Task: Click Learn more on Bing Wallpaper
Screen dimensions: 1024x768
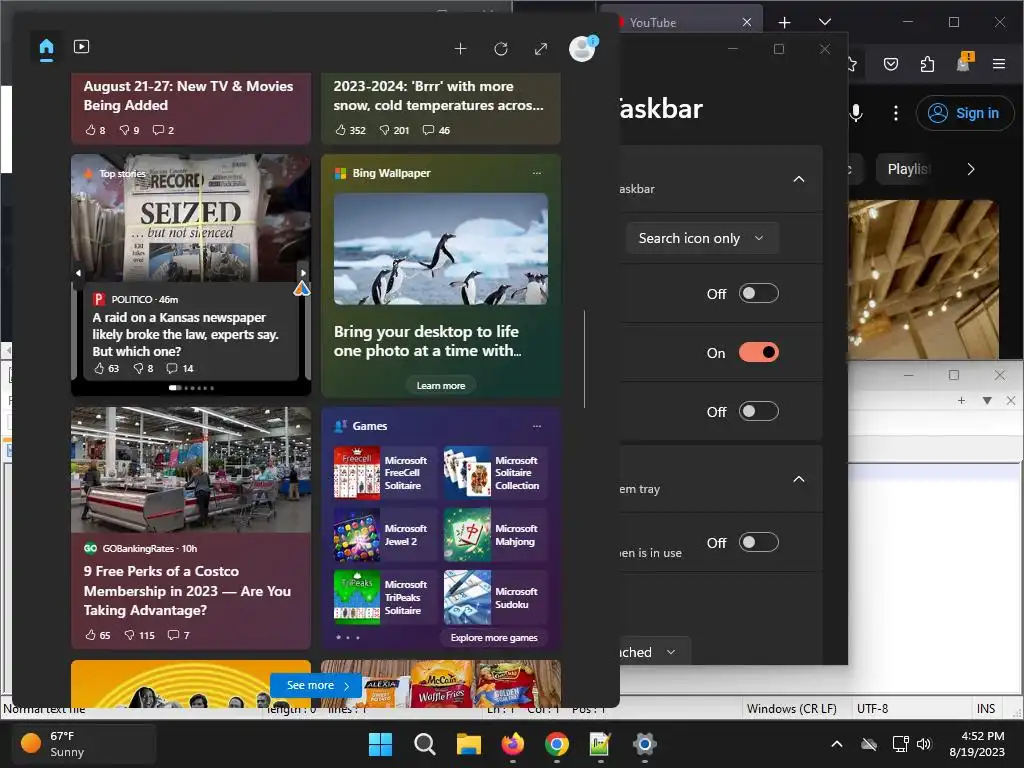Action: [441, 385]
